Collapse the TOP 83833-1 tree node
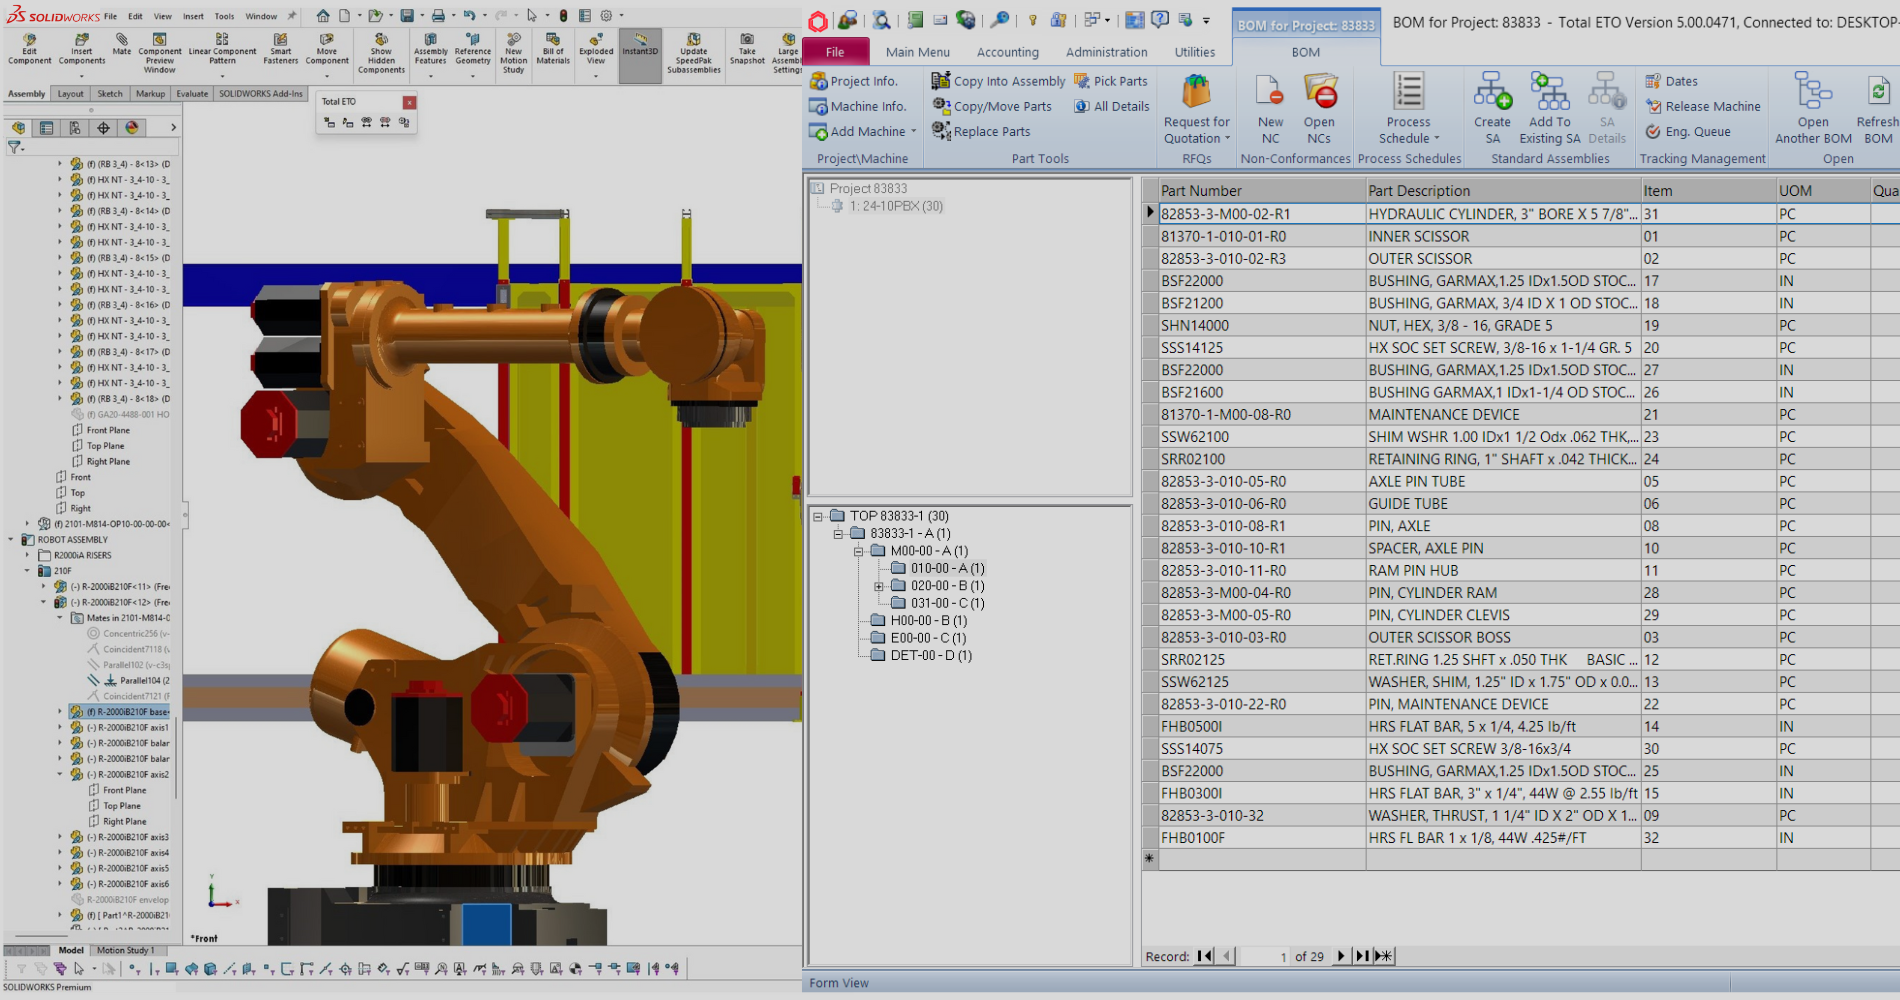1900x1000 pixels. point(818,517)
